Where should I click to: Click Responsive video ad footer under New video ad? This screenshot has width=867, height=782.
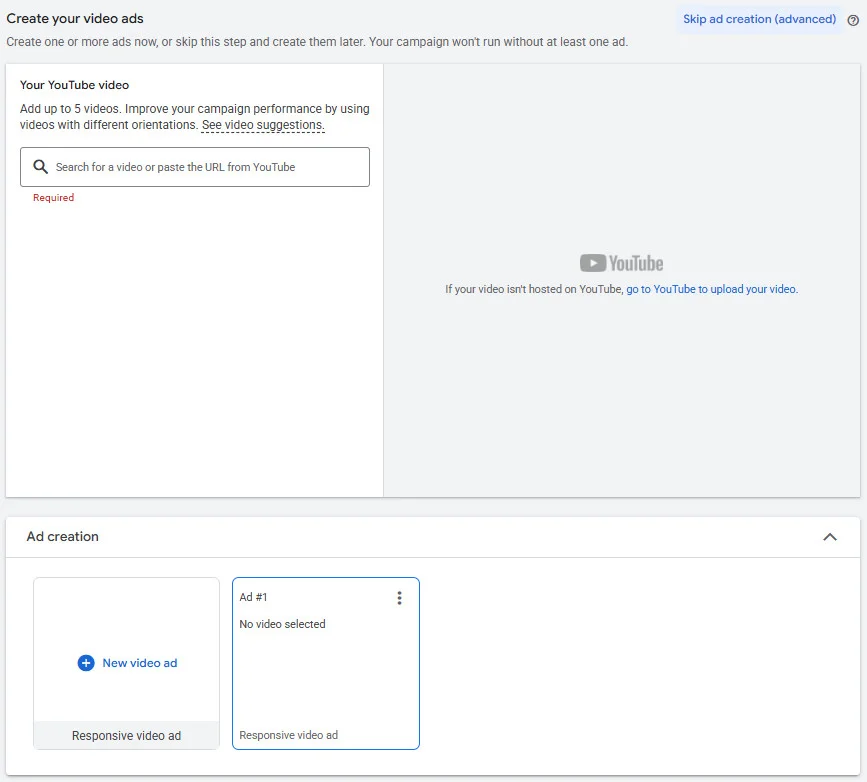pos(126,736)
